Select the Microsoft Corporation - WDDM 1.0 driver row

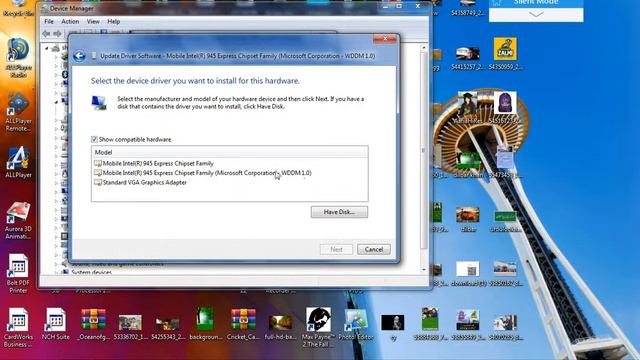[202, 173]
